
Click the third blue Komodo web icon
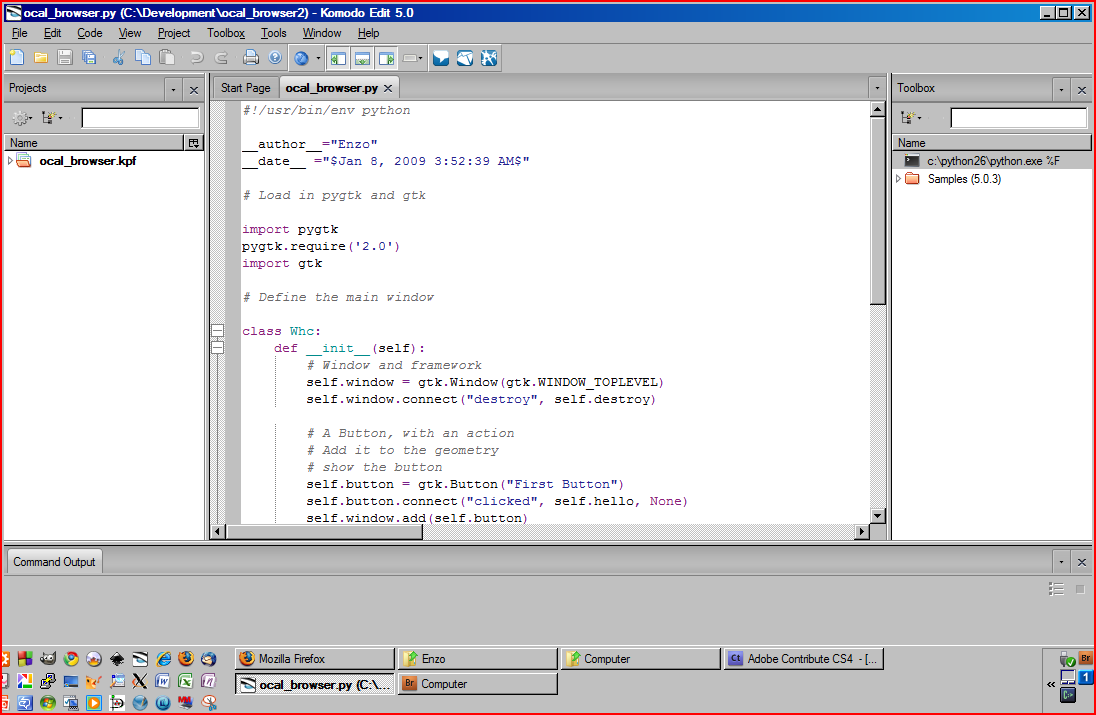coord(489,58)
